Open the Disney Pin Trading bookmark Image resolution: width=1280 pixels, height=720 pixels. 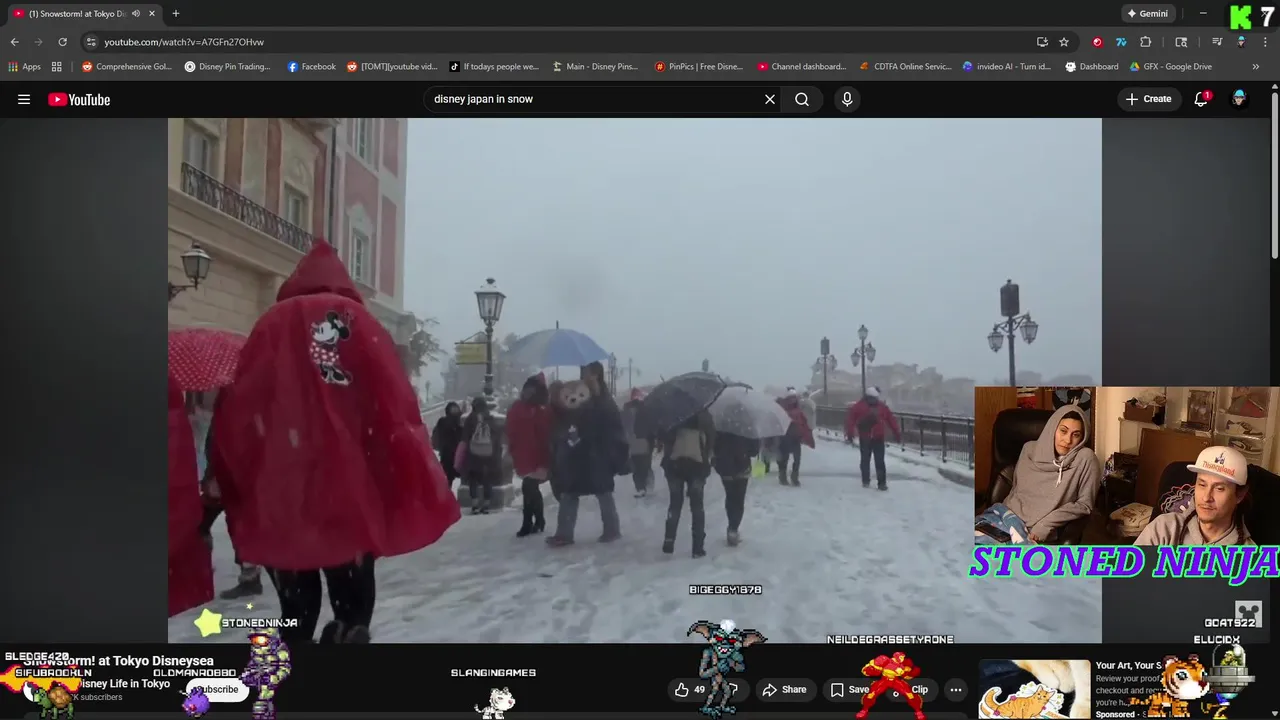228,67
